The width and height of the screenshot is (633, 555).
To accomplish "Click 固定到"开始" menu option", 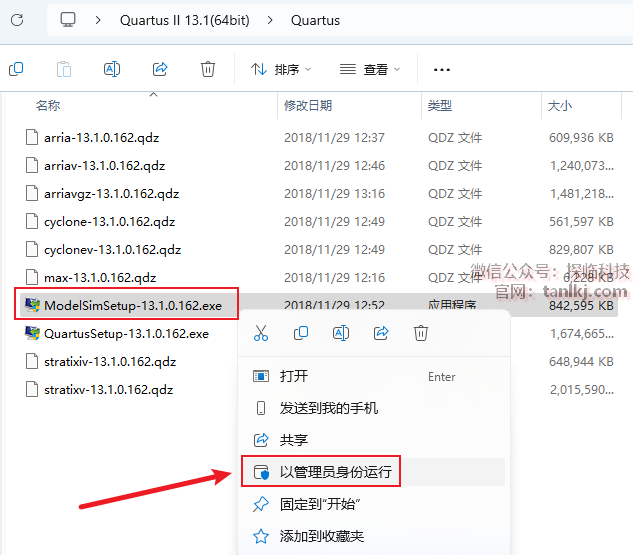I will point(320,504).
